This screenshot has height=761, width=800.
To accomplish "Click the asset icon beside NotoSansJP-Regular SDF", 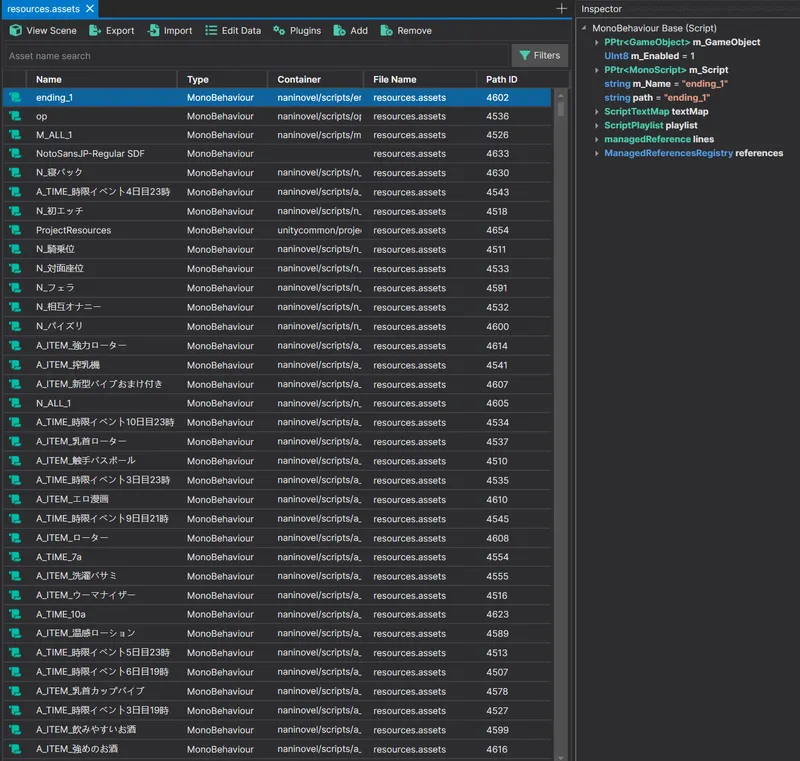I will [15, 154].
